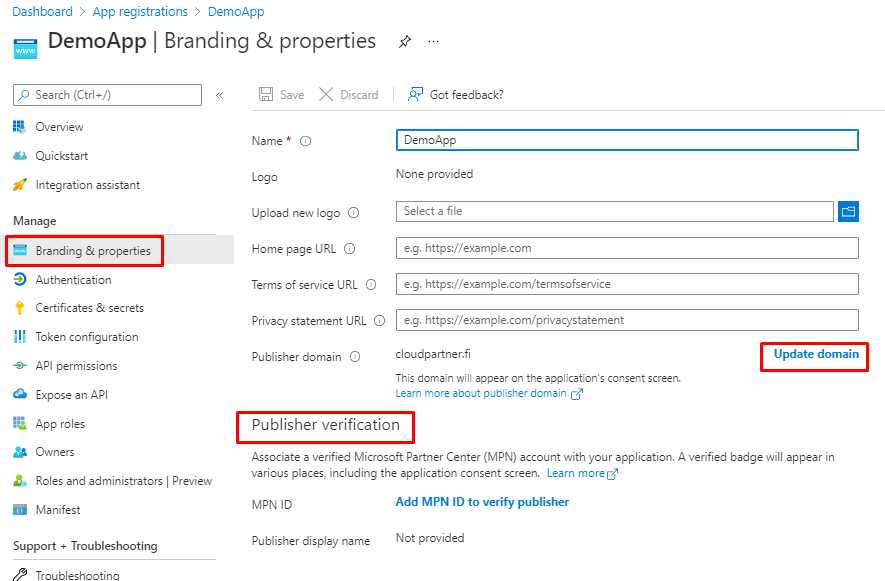The width and height of the screenshot is (885, 581).
Task: Open the API permissions page
Action: coord(76,366)
